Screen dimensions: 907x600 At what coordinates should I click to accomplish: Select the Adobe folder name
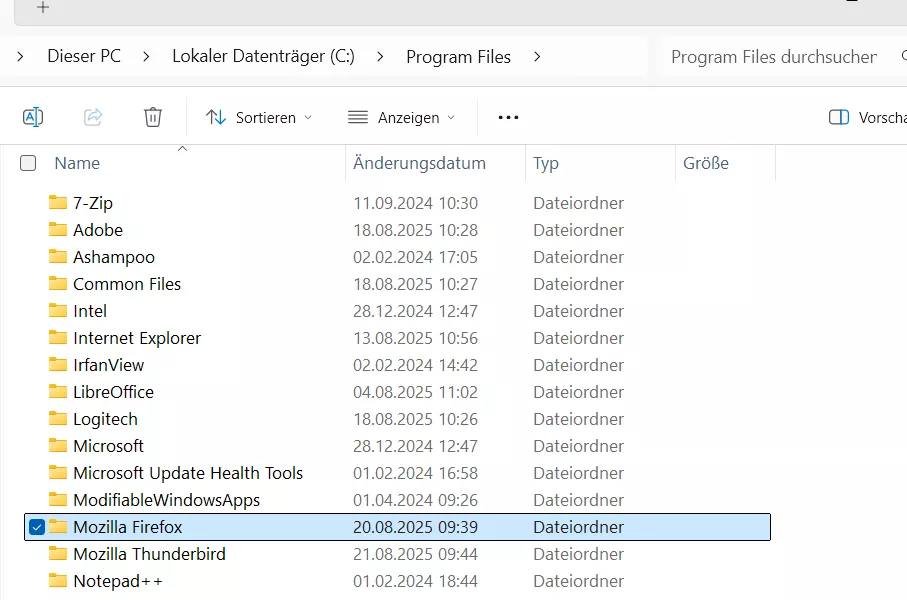pyautogui.click(x=98, y=230)
